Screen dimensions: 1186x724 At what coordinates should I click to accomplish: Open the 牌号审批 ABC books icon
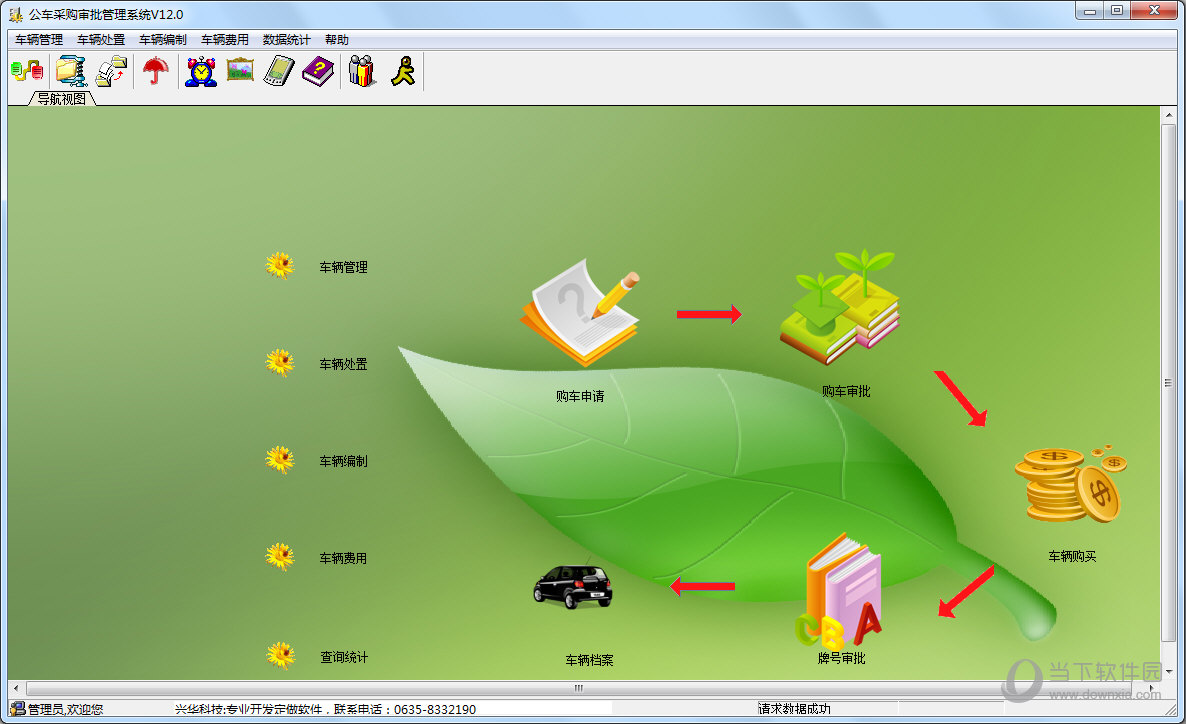point(840,589)
